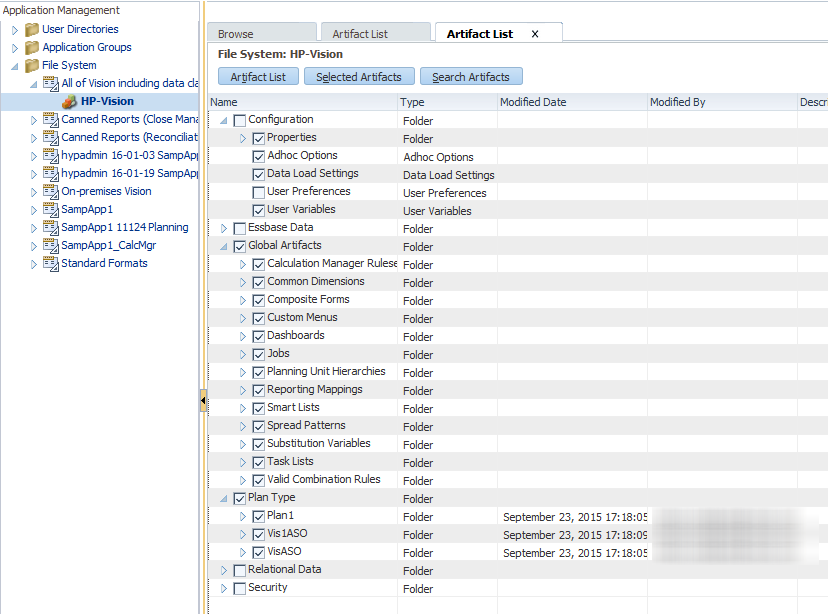The image size is (828, 614).
Task: Check the Configuration folder checkbox
Action: 240,120
